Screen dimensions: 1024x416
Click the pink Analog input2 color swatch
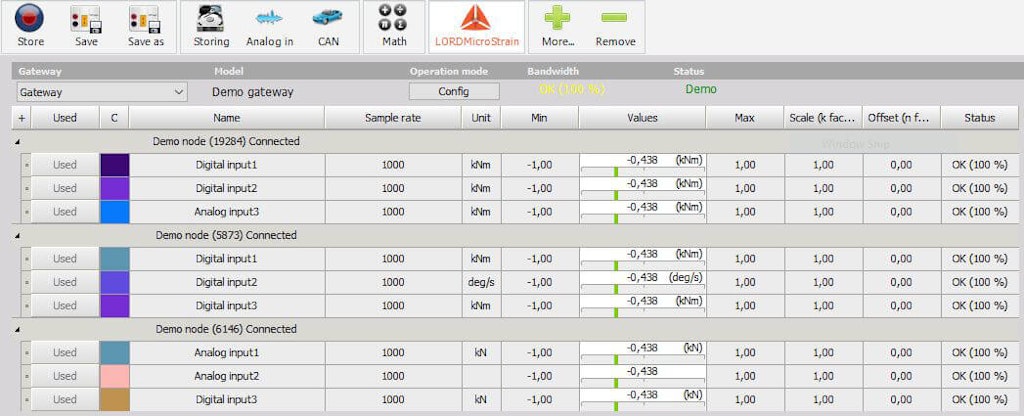pos(114,376)
